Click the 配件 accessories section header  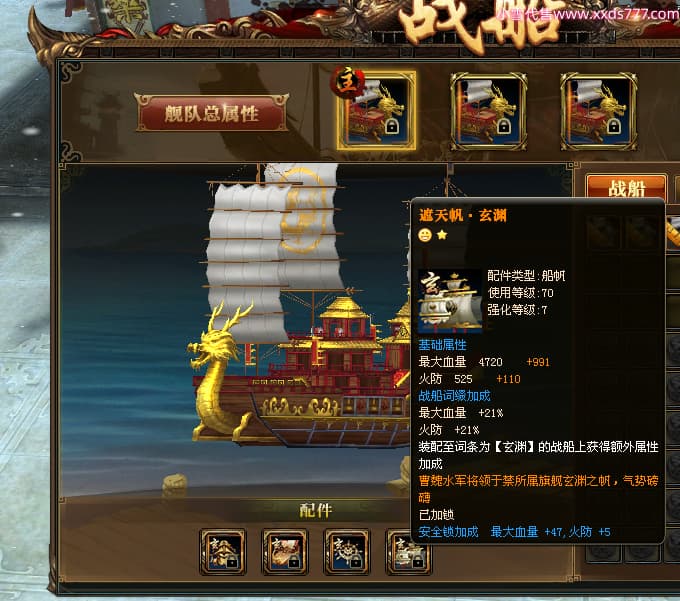click(316, 510)
